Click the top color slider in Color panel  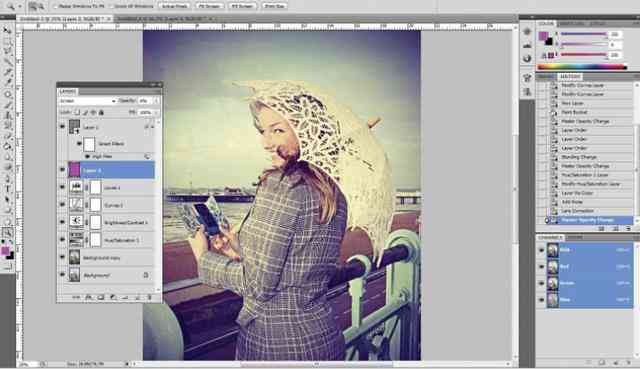584,34
